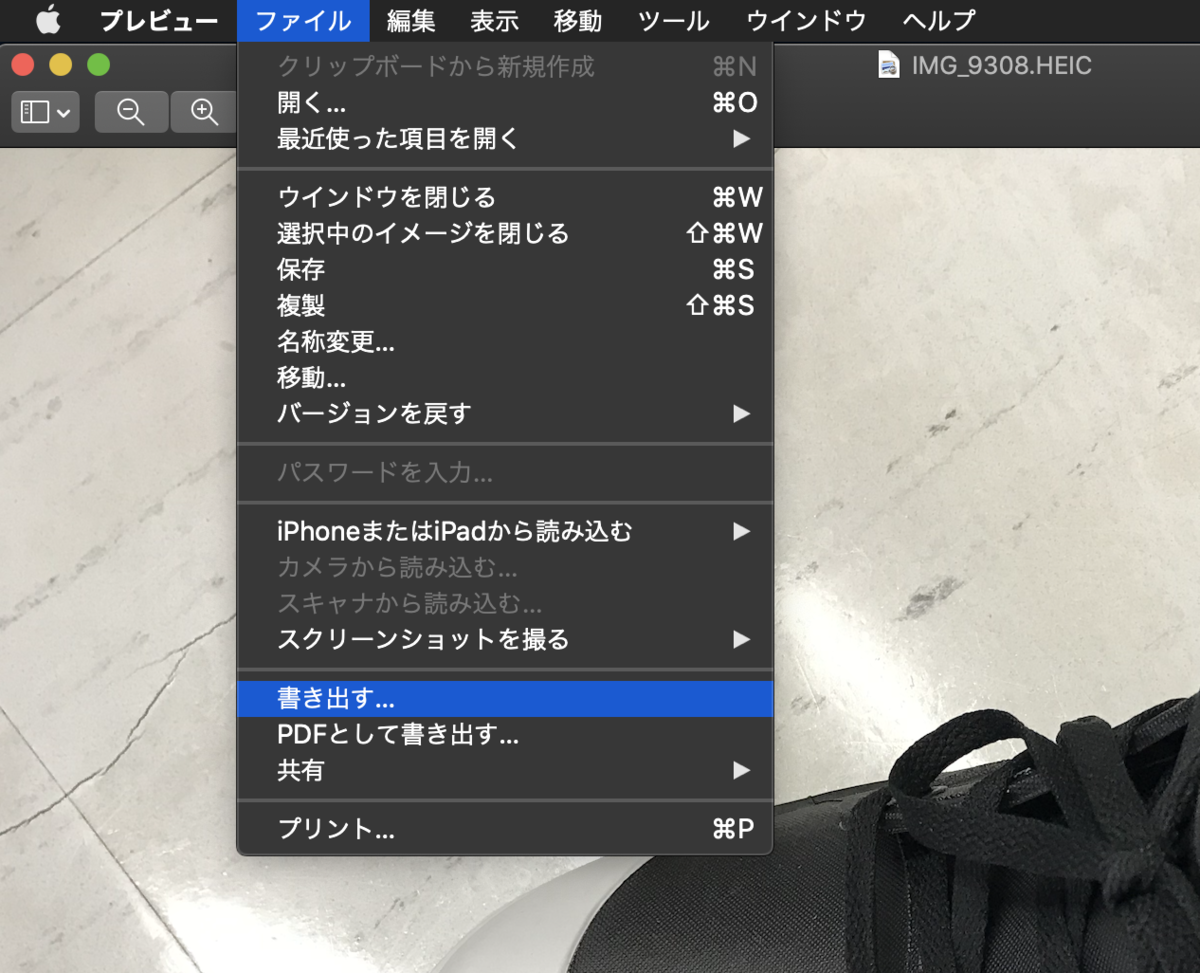Open the 共有 submenu
1200x973 pixels.
pos(307,771)
